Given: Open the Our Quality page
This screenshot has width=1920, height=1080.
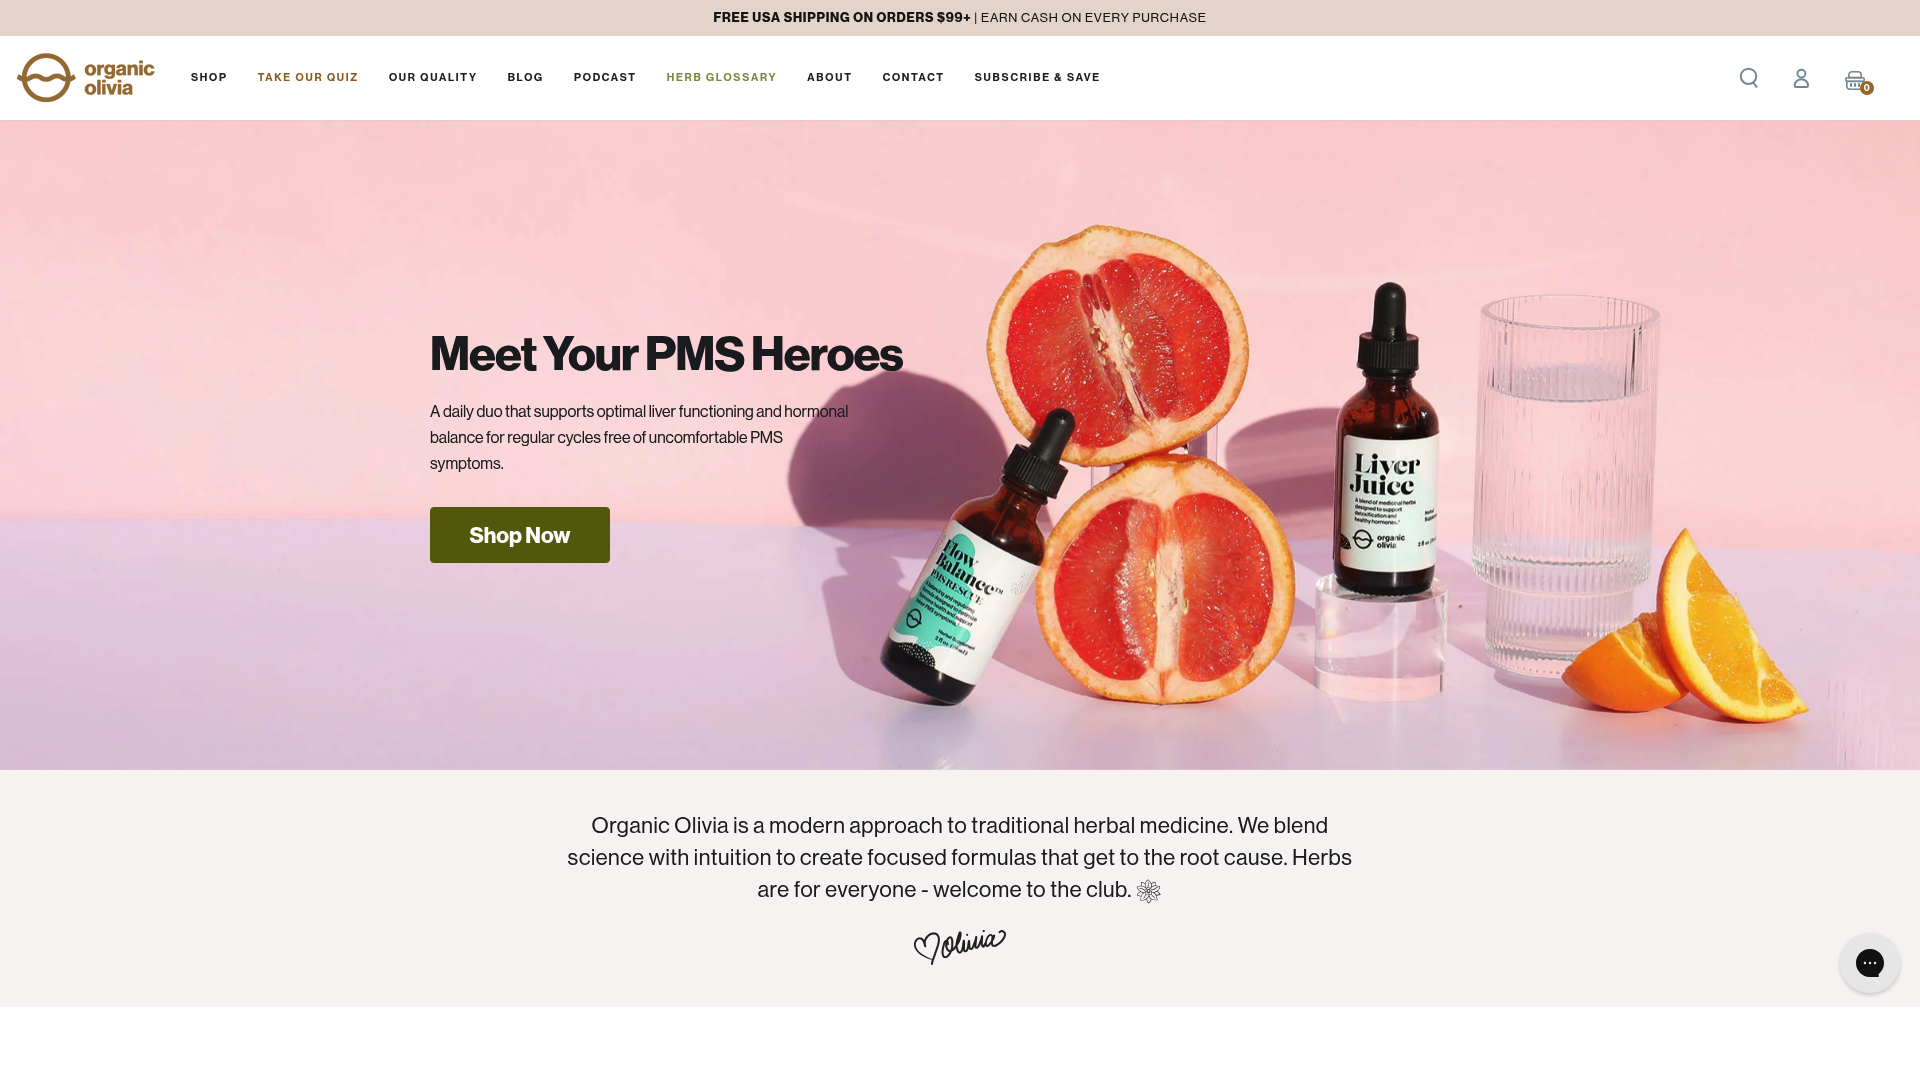Looking at the screenshot, I should (433, 78).
